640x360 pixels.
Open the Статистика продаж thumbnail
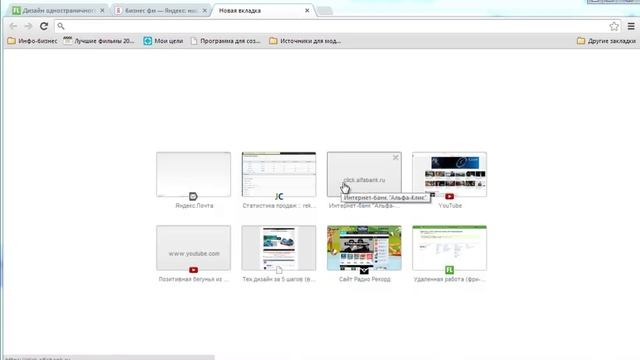tap(279, 174)
